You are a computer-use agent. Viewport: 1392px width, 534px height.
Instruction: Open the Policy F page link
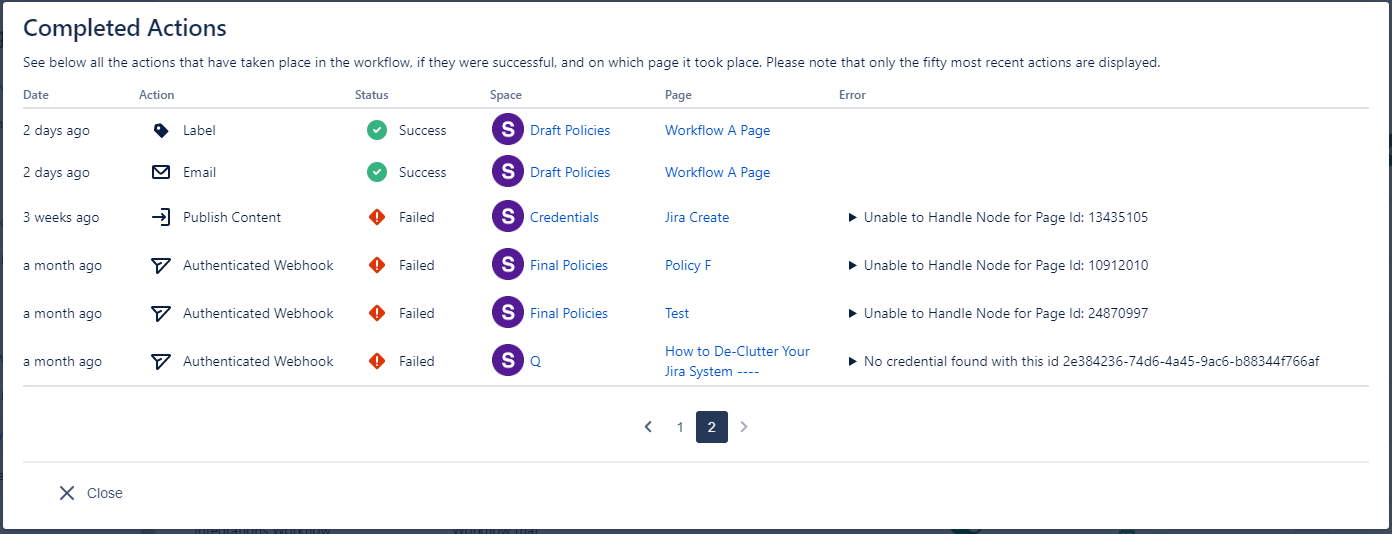pyautogui.click(x=688, y=265)
